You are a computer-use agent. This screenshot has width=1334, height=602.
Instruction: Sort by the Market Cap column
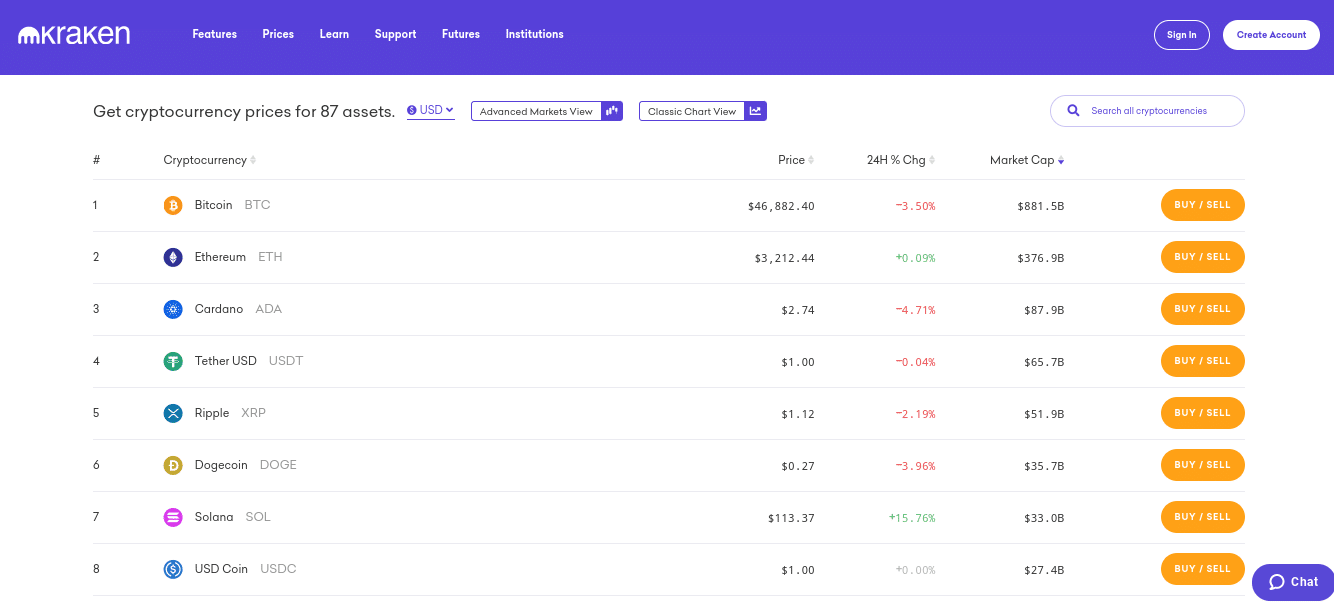pos(1027,160)
